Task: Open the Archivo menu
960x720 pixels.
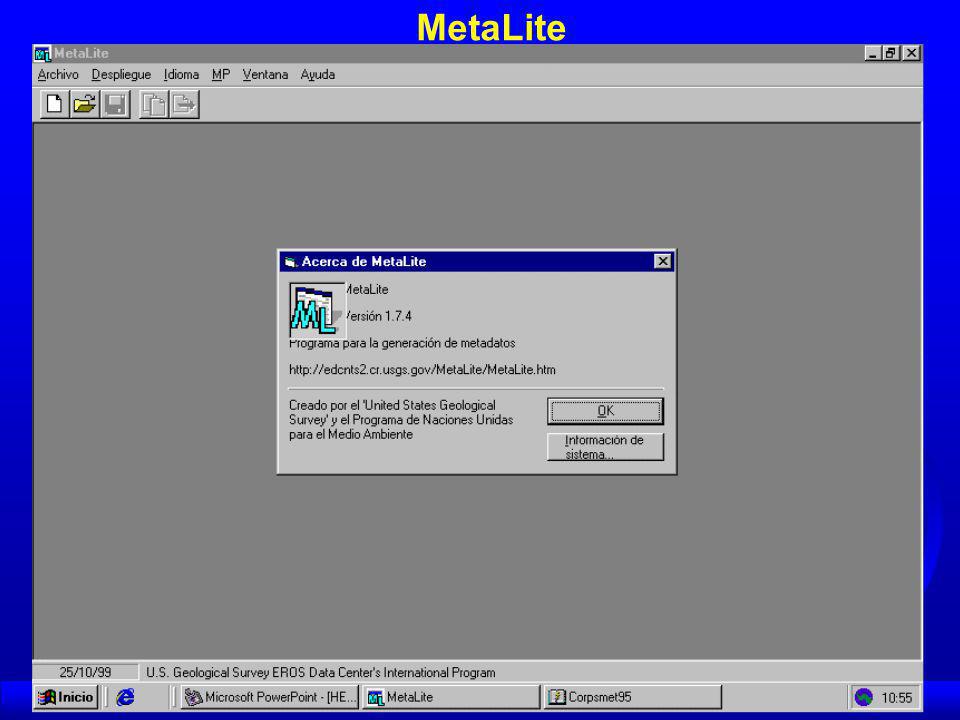Action: pyautogui.click(x=58, y=75)
